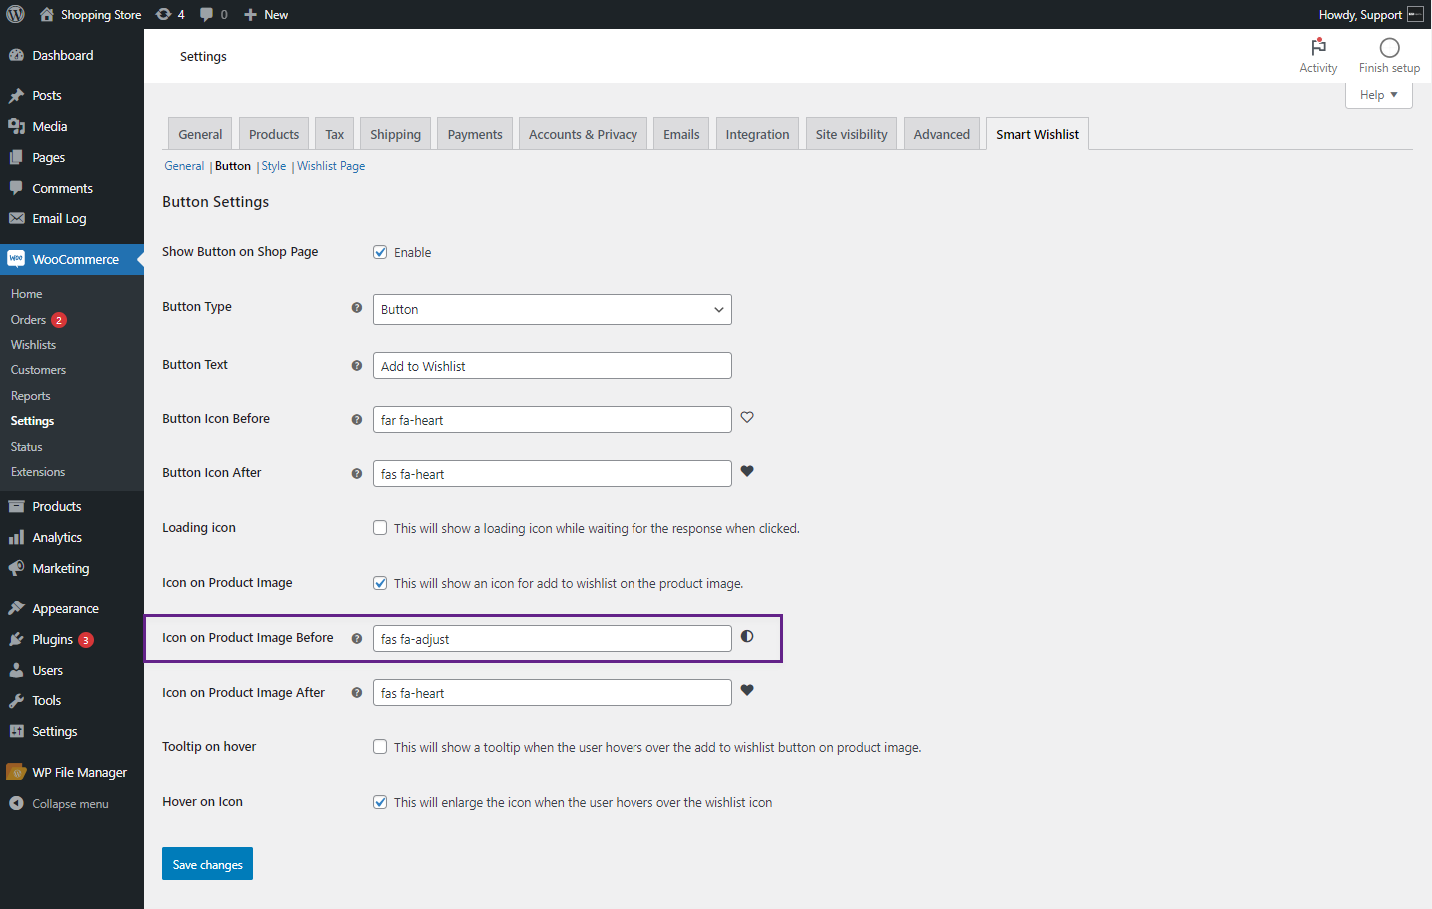Open WooCommerce Status submenu
Screen dimensions: 1432x909
[x=26, y=447]
